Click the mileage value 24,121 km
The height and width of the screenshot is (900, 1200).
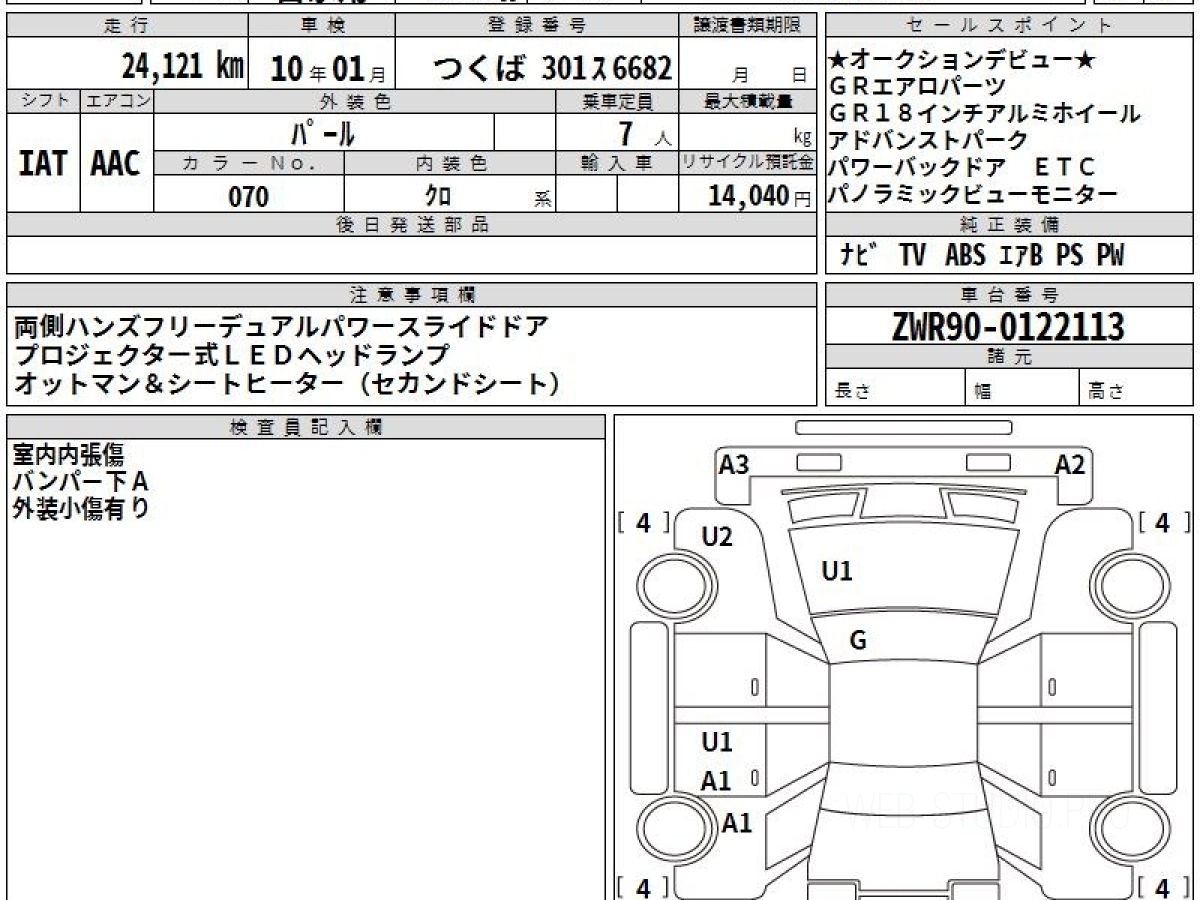[x=182, y=67]
